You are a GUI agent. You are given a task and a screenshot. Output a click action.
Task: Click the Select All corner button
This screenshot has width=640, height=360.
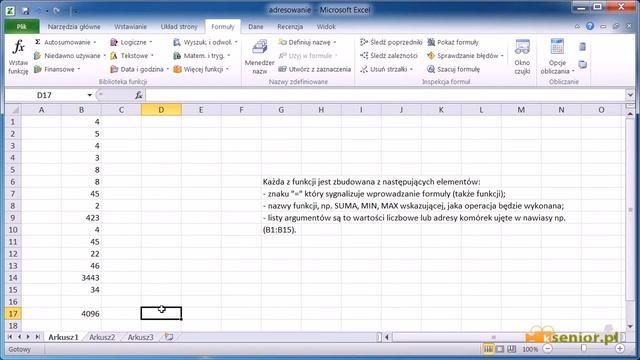coord(13,110)
